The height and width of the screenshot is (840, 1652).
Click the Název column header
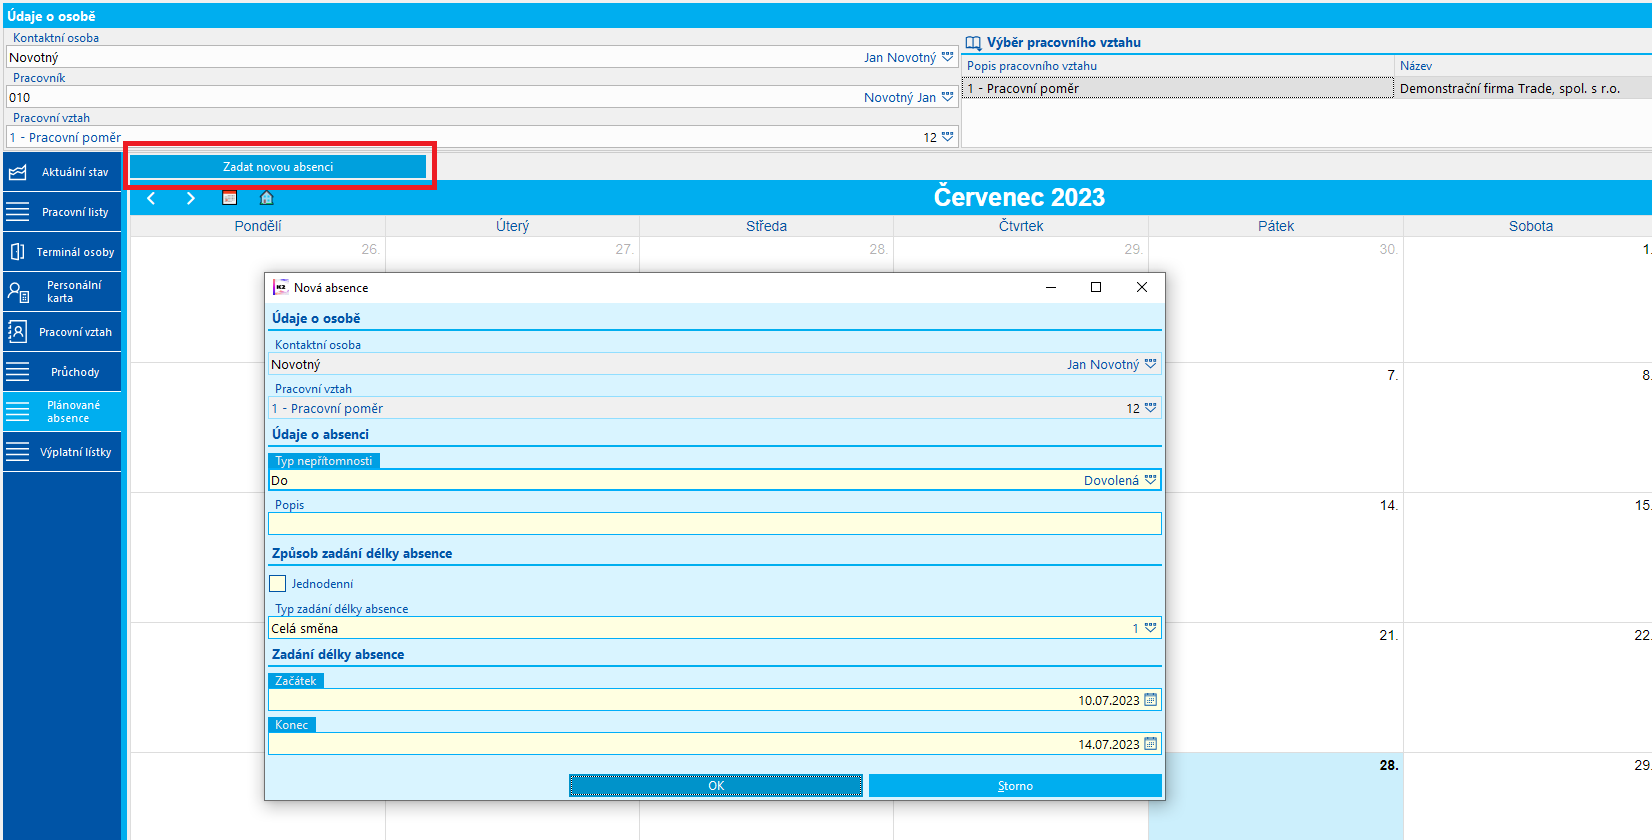click(1523, 66)
